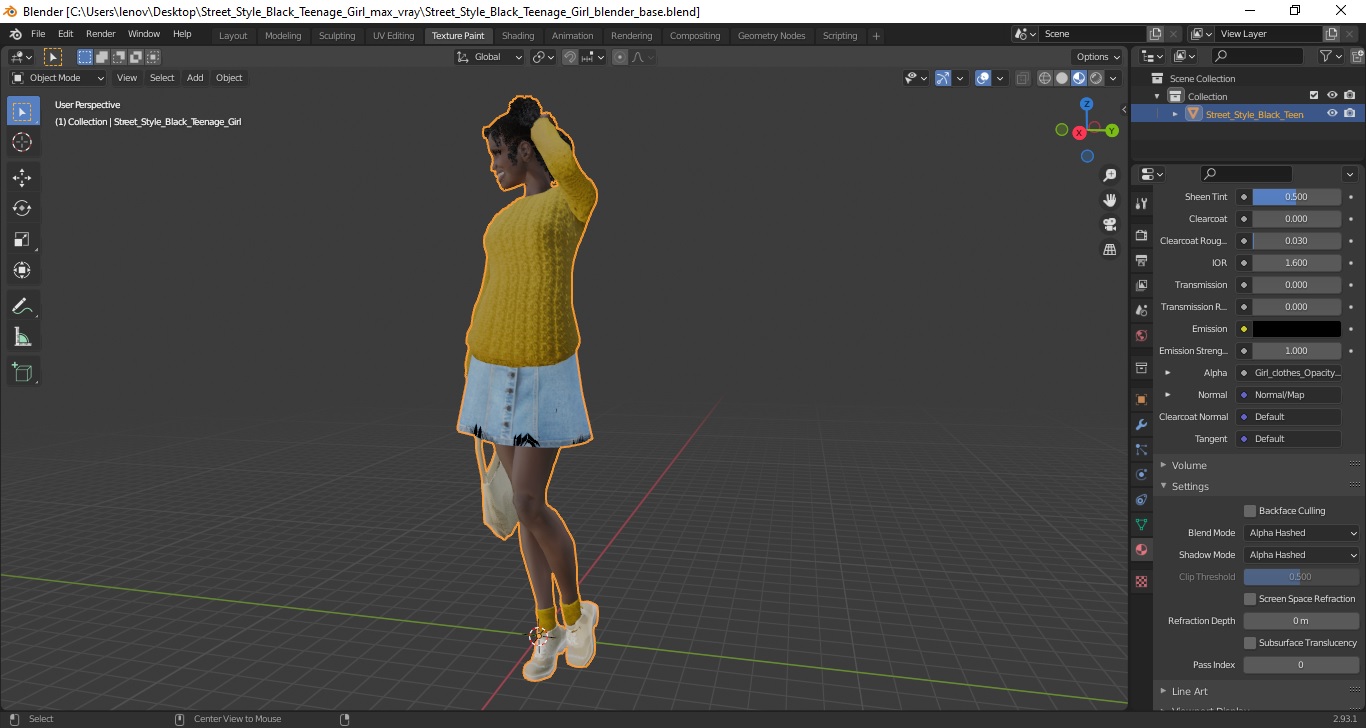Open the viewport Add menu

coord(195,78)
